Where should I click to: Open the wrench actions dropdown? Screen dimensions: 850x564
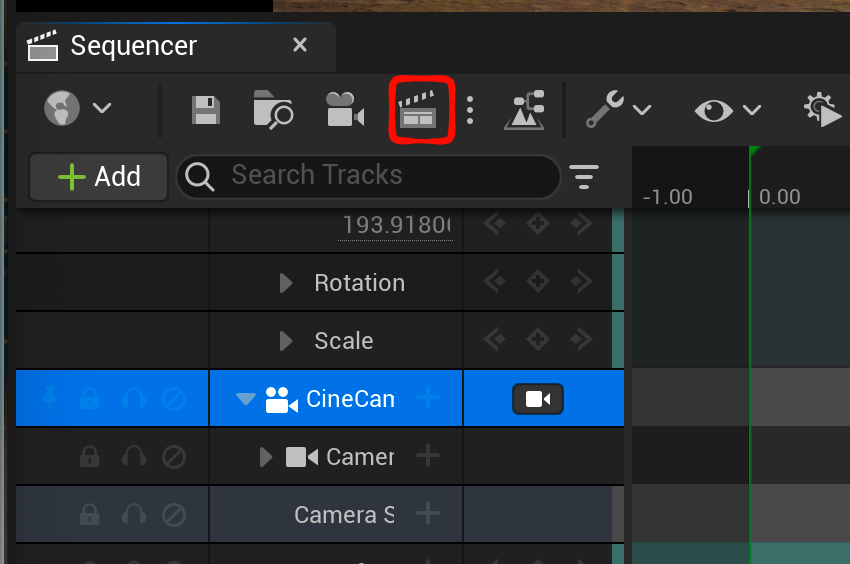pyautogui.click(x=618, y=109)
